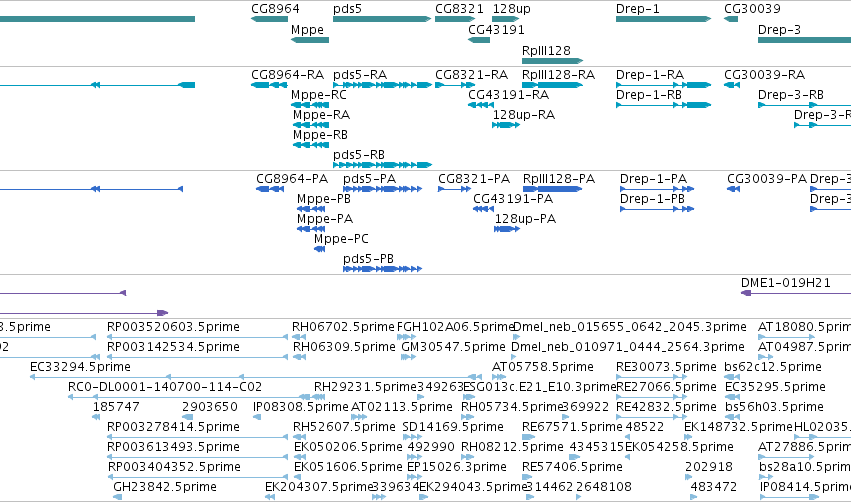Click the CG43191-PA protein label

[x=513, y=199]
